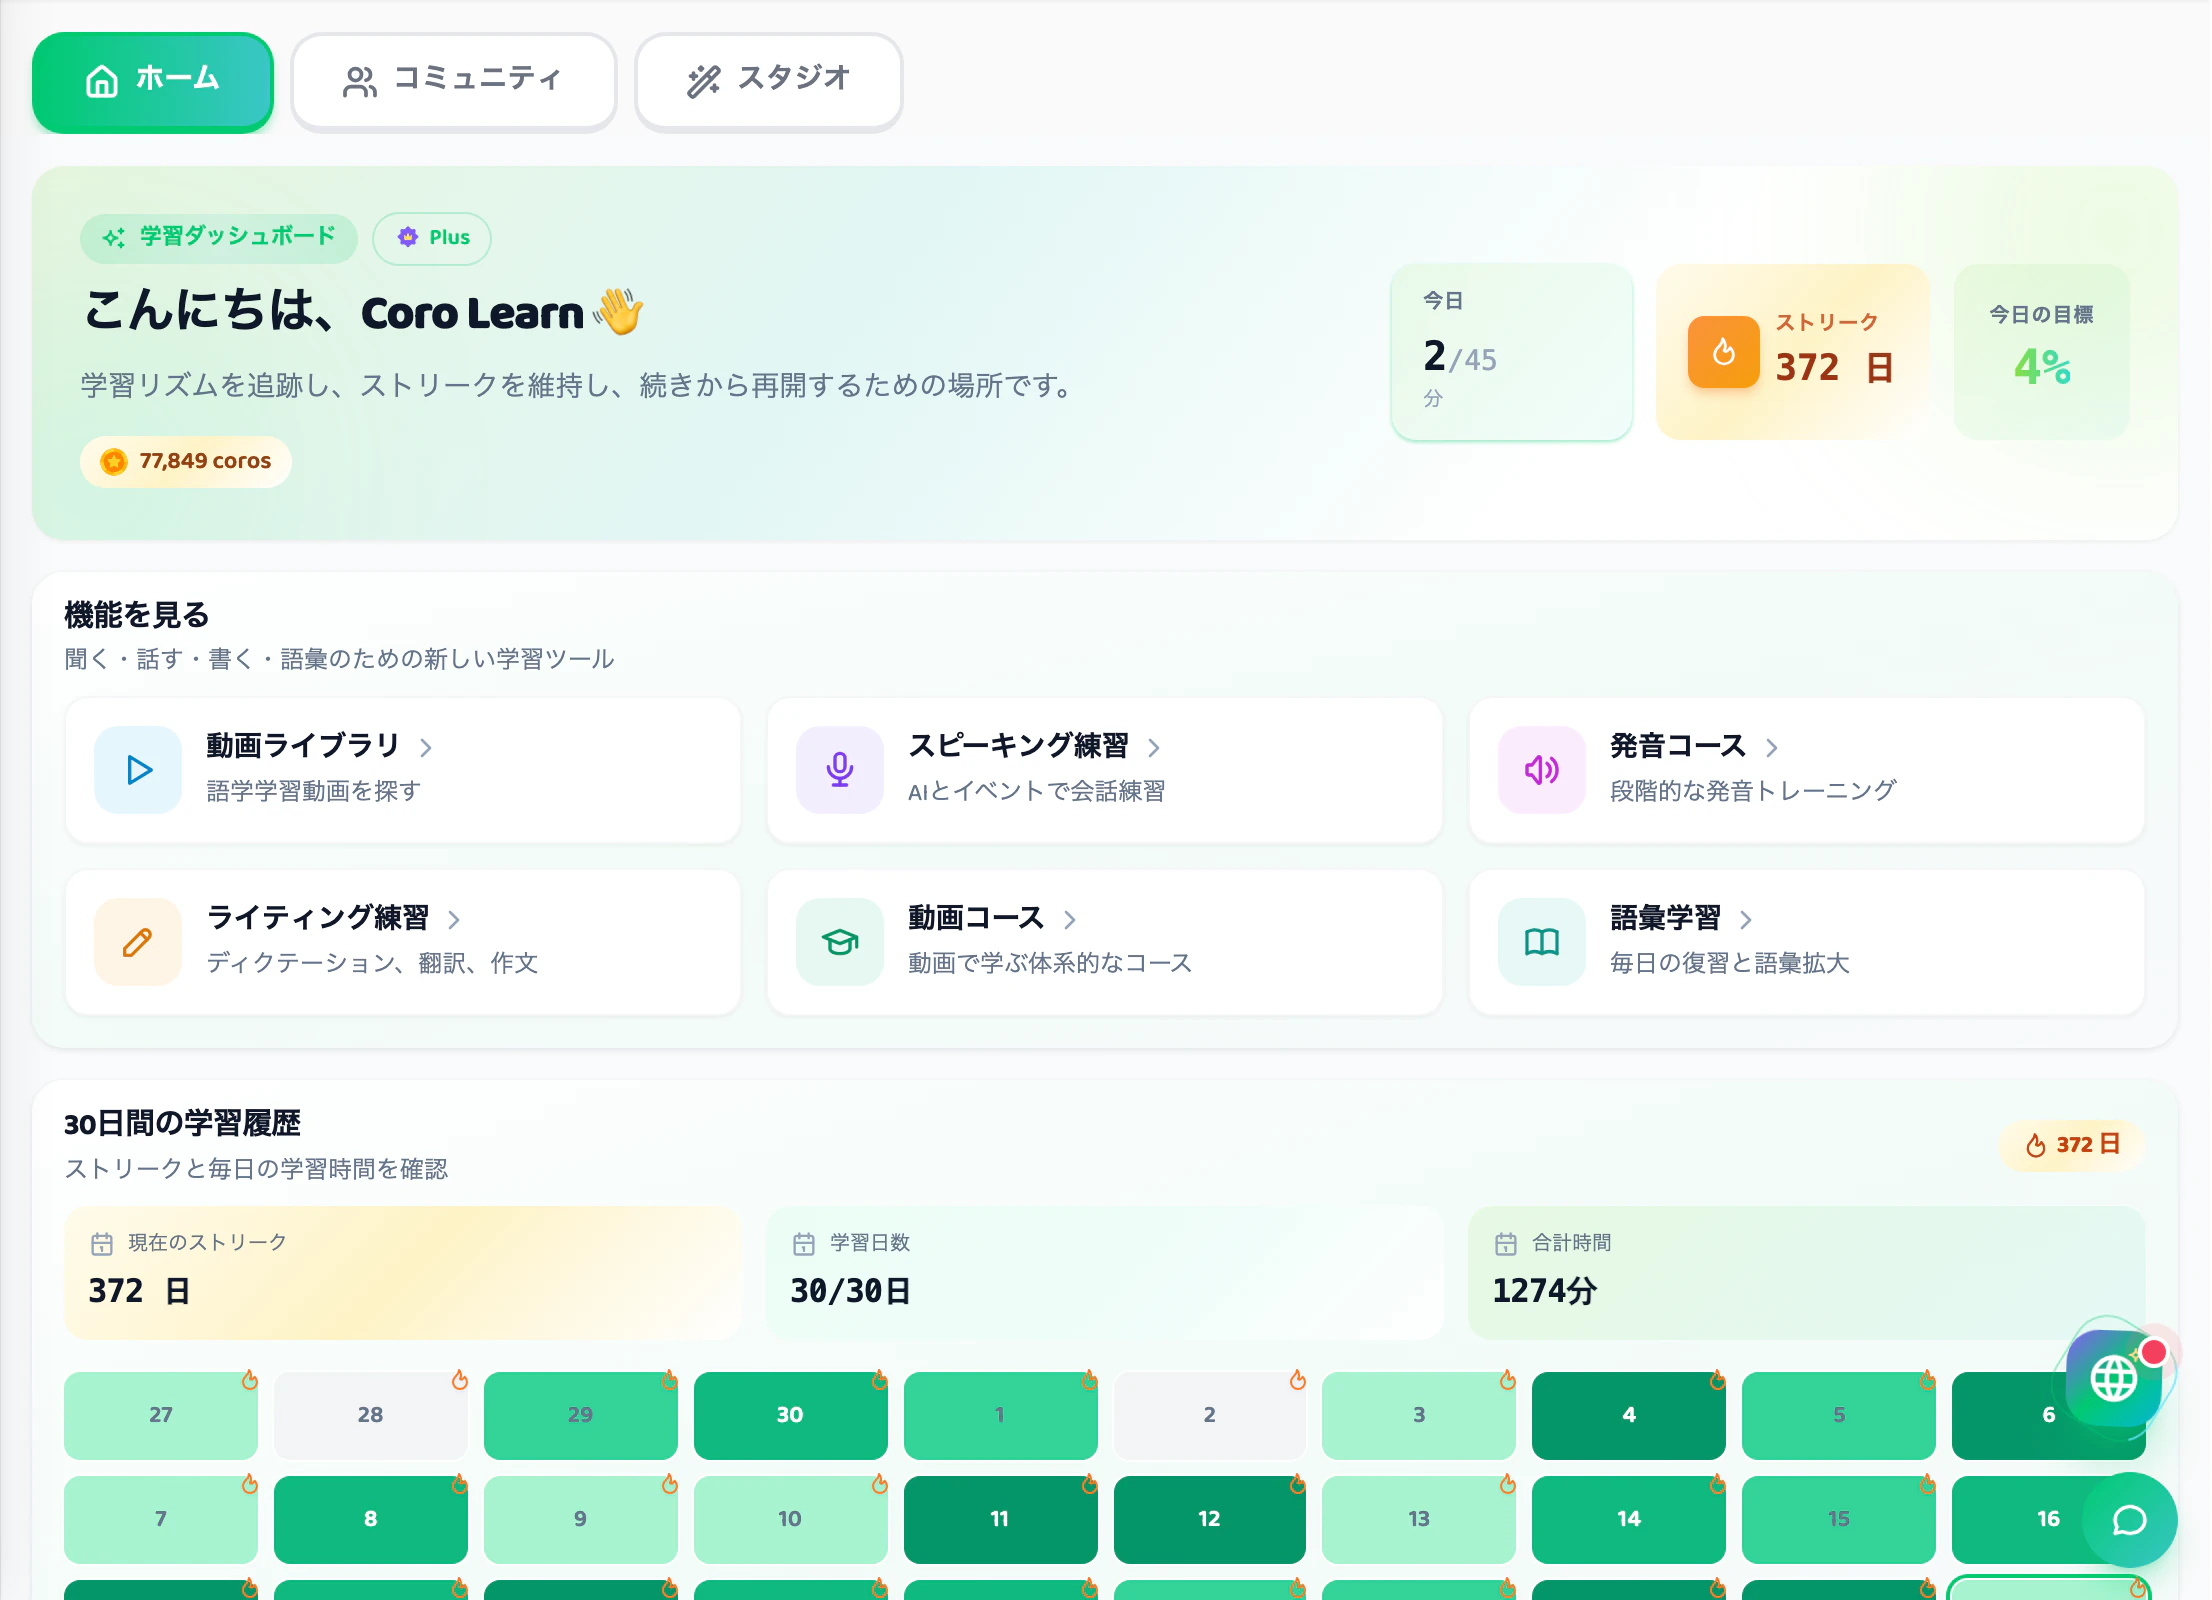Select day 4 in the history grid
2212x1600 pixels.
[1629, 1415]
